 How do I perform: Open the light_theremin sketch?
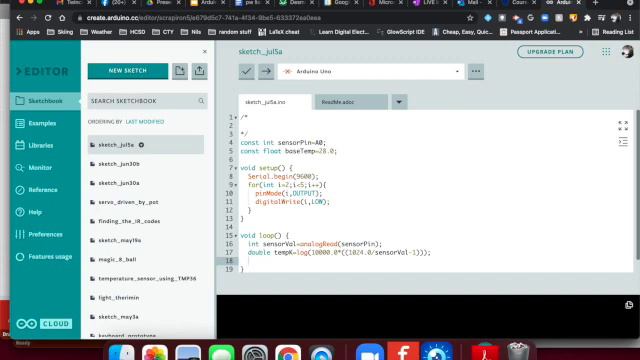coord(146,298)
